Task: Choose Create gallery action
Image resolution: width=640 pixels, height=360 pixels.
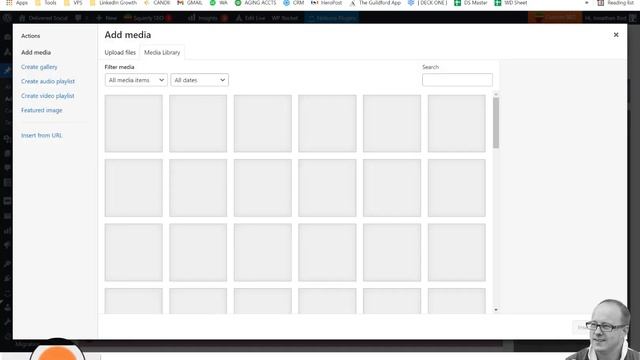Action: [x=39, y=67]
